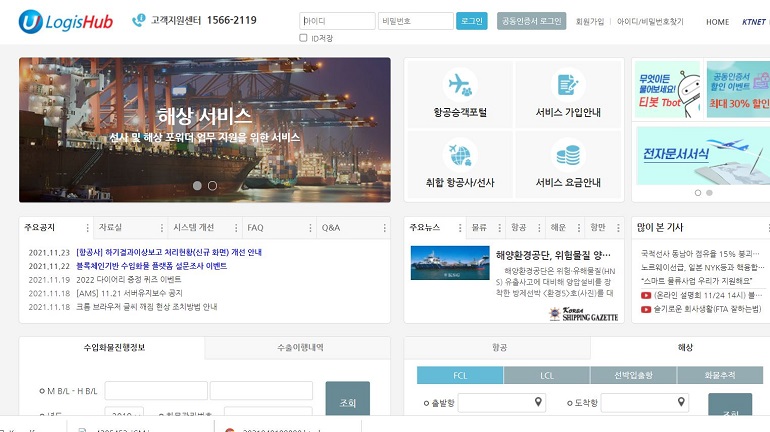Open YouTube icon beside 온라인 설명회 article
The image size is (770, 432).
[x=646, y=295]
